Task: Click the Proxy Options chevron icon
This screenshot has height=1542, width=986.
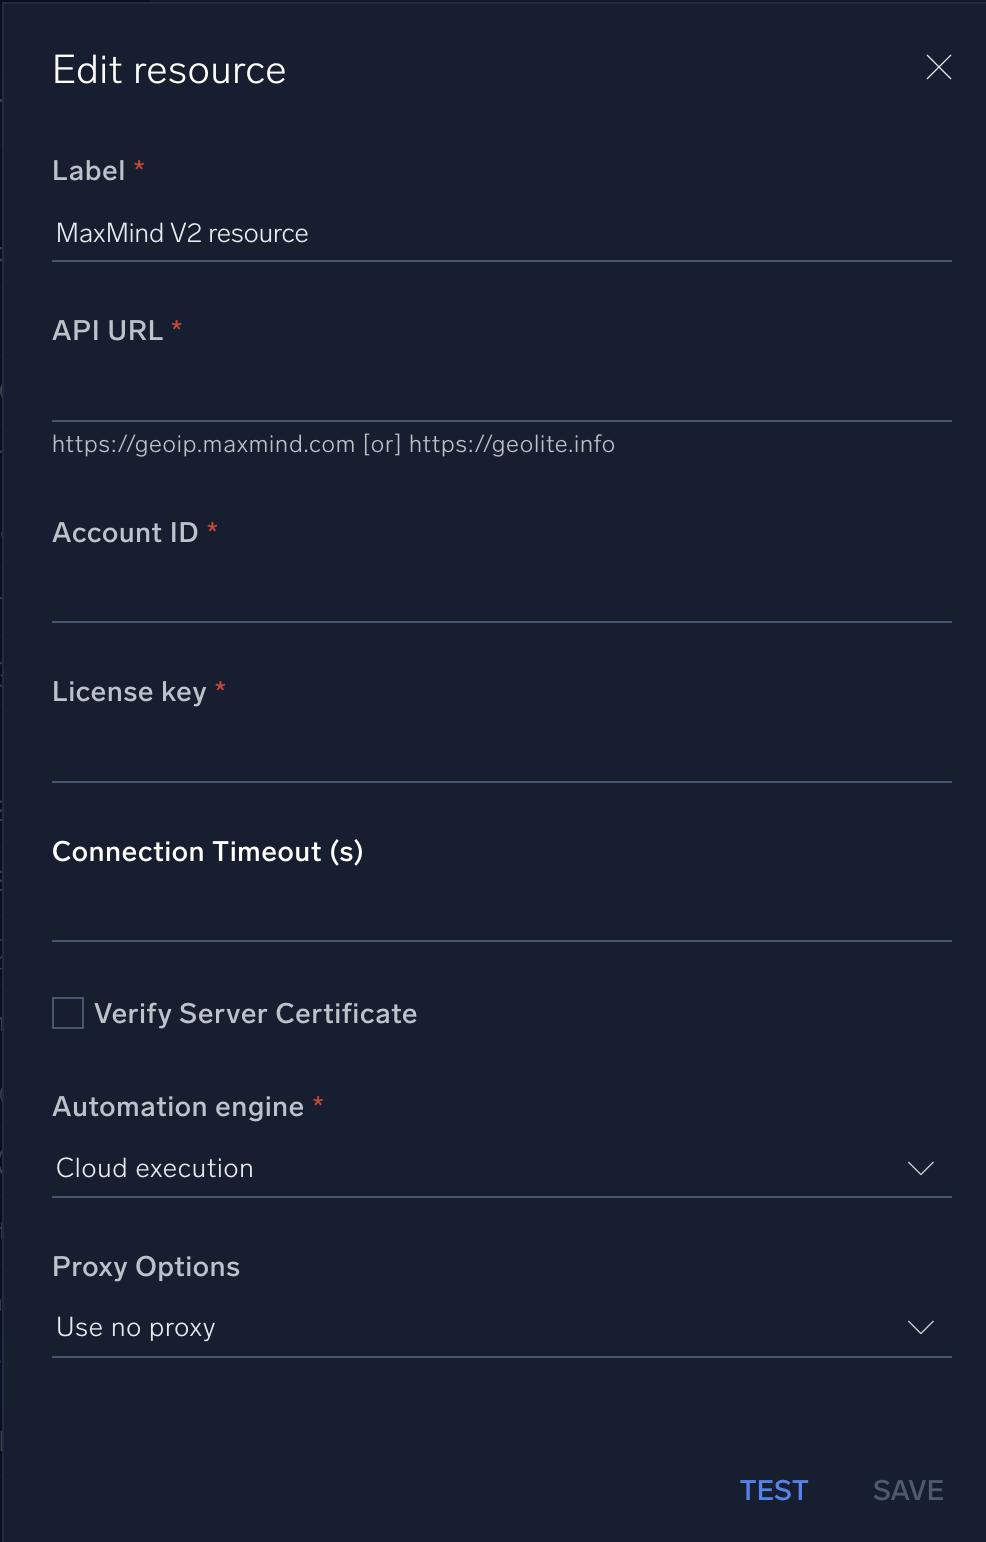Action: 920,1328
